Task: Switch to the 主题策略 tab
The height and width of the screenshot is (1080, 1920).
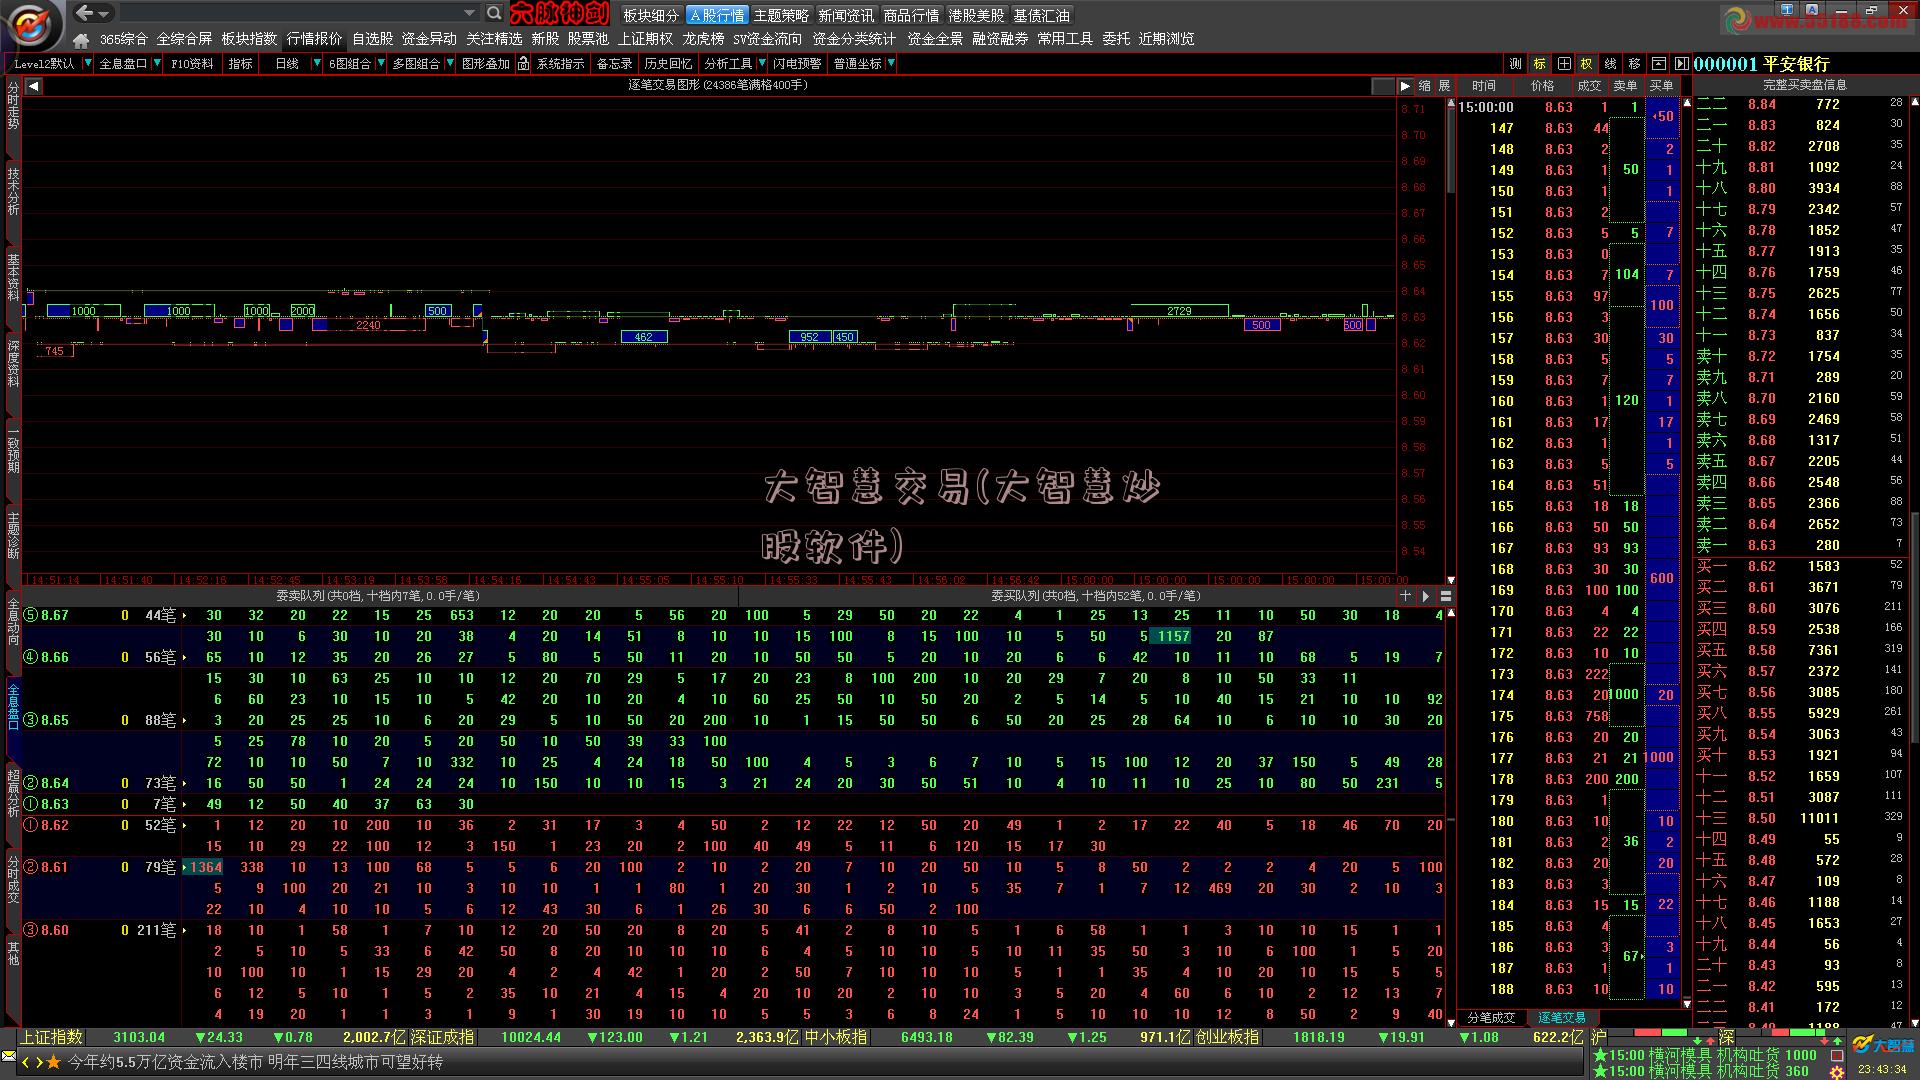Action: point(781,15)
